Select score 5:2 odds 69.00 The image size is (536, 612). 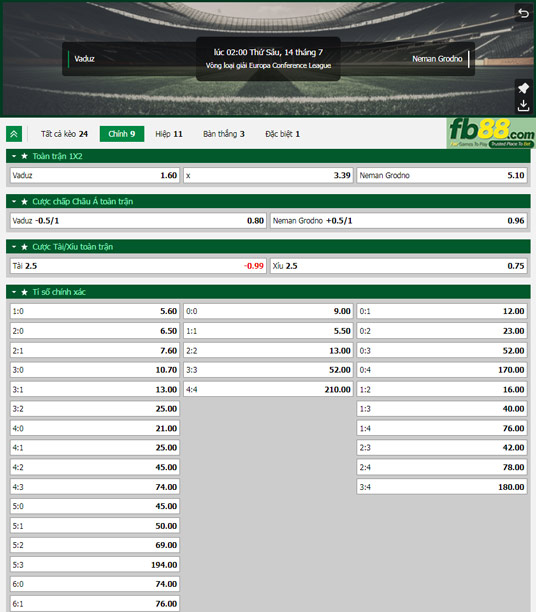(94, 545)
